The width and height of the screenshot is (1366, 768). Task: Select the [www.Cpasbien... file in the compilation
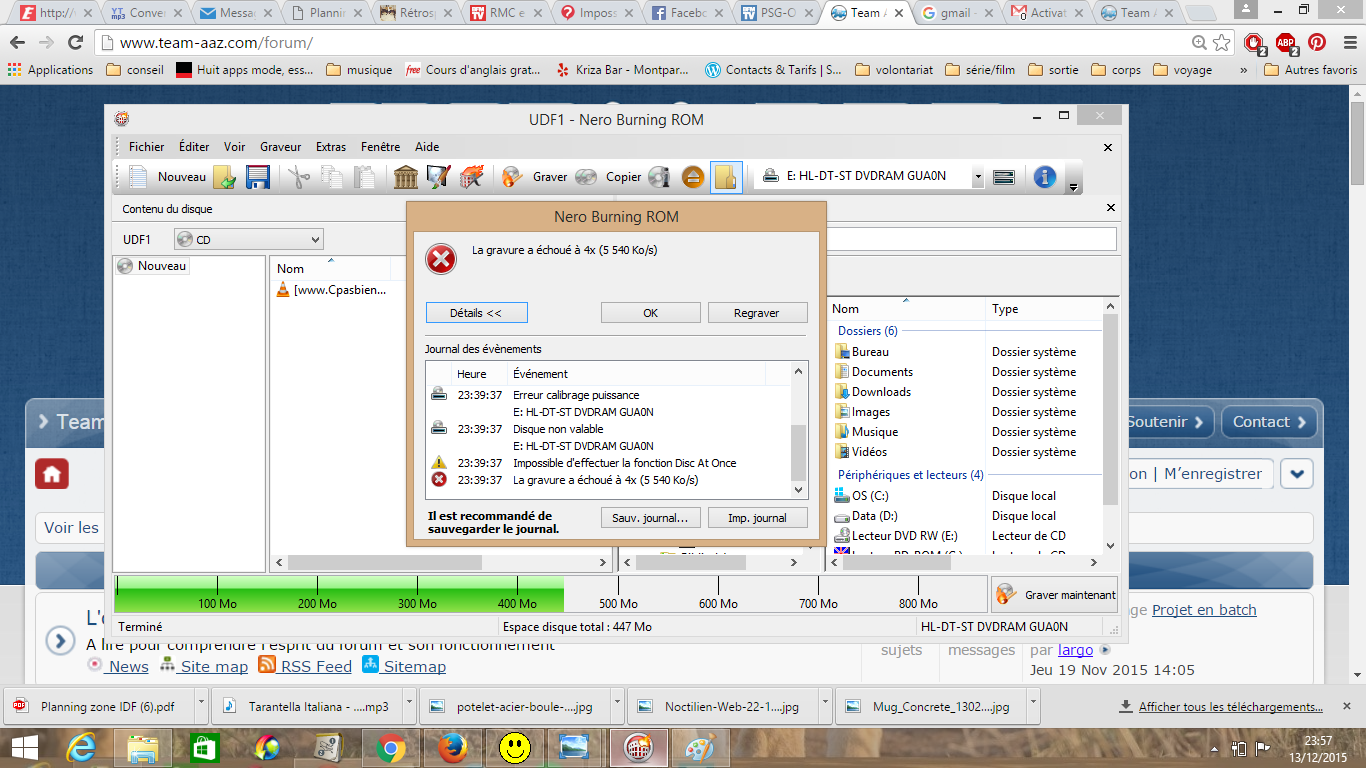[331, 290]
